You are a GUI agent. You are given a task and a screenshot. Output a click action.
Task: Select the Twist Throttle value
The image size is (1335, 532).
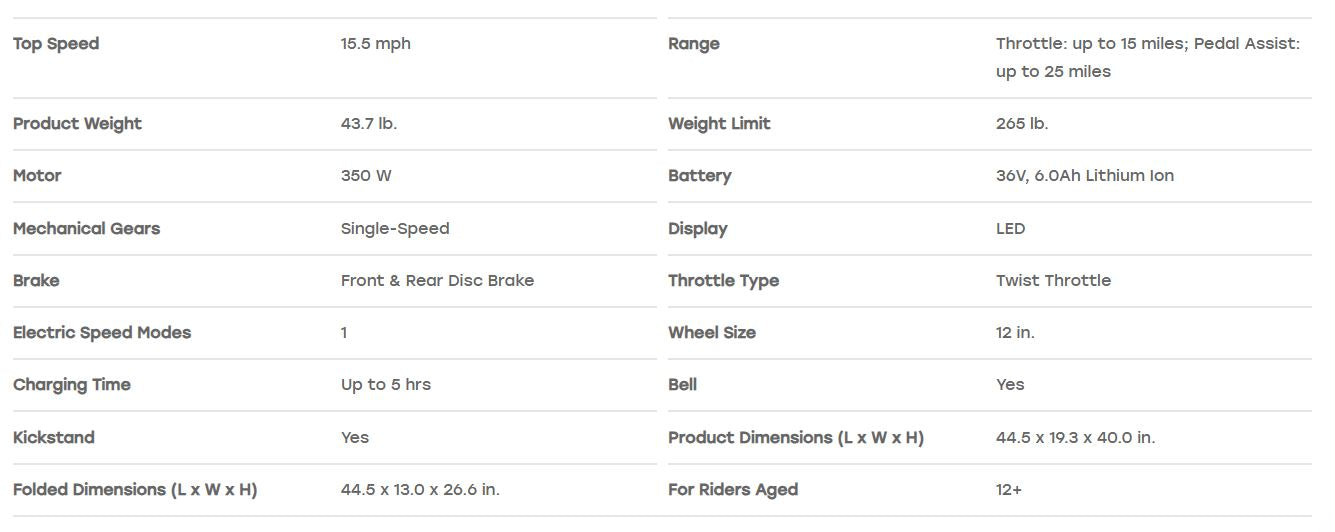[1053, 281]
